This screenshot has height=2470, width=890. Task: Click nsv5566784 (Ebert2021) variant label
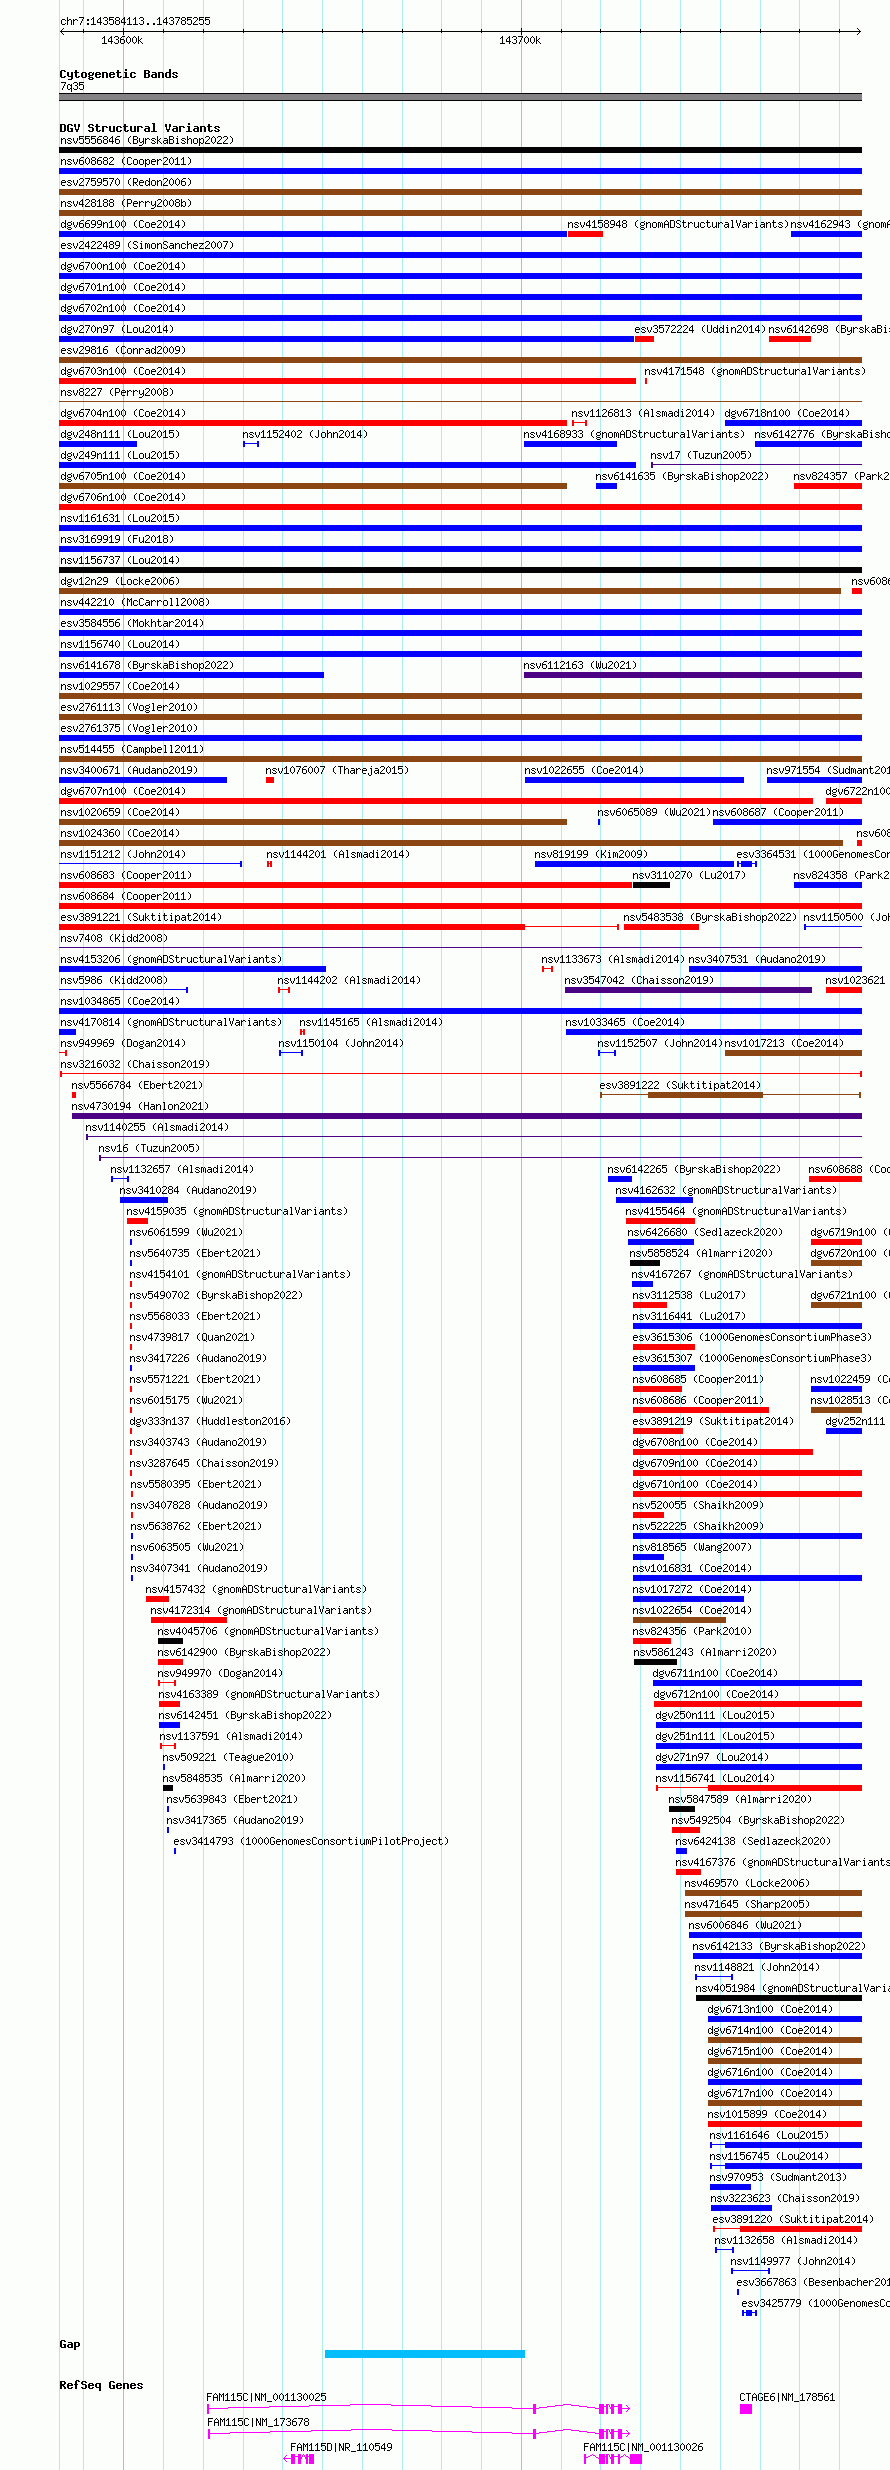[137, 1085]
